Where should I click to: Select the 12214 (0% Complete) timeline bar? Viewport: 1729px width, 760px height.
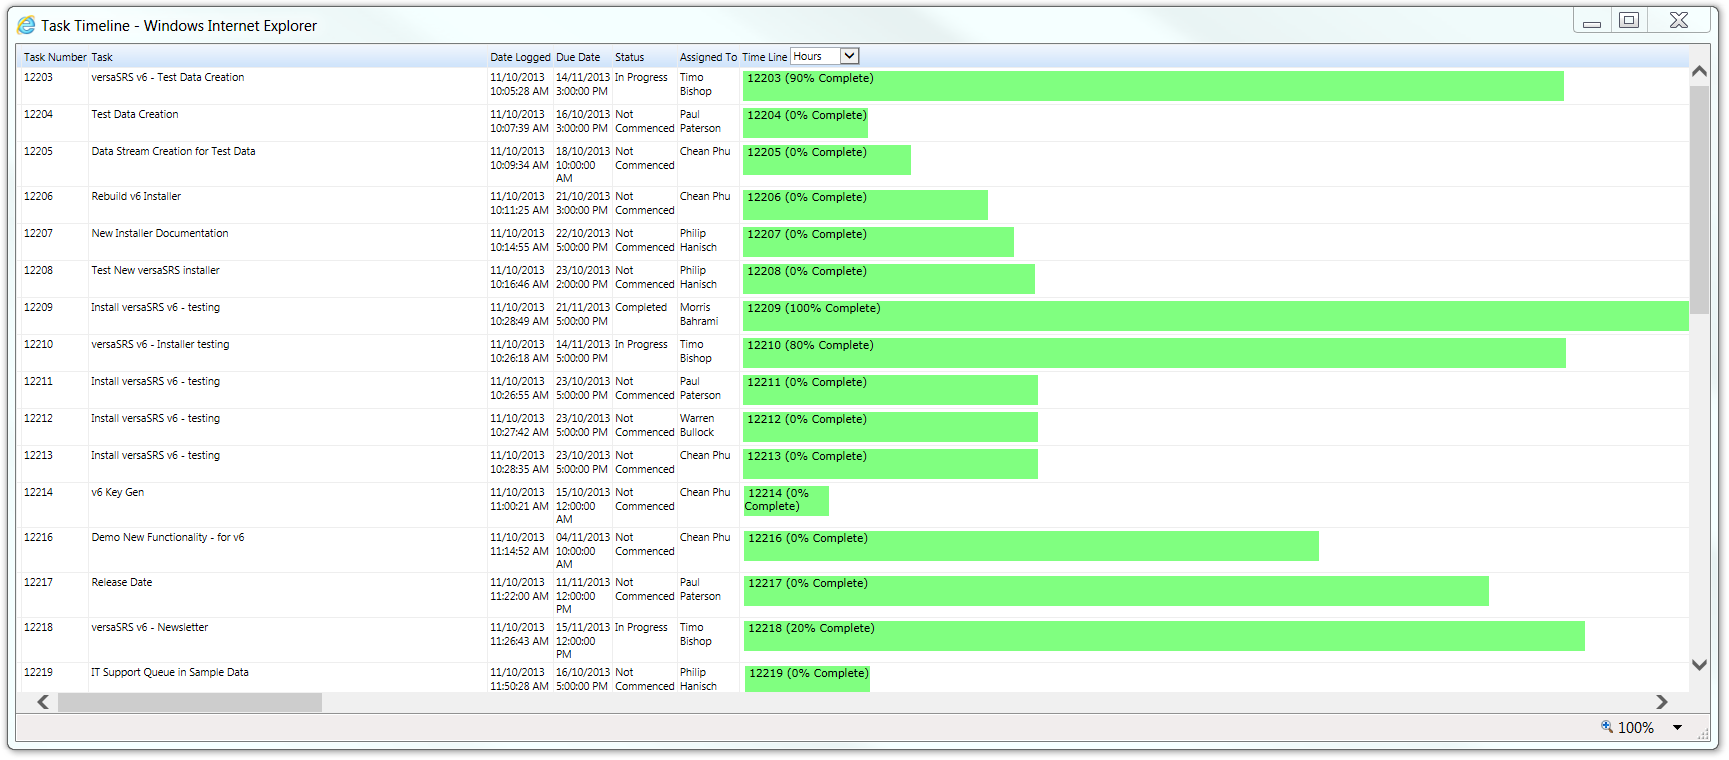click(786, 501)
